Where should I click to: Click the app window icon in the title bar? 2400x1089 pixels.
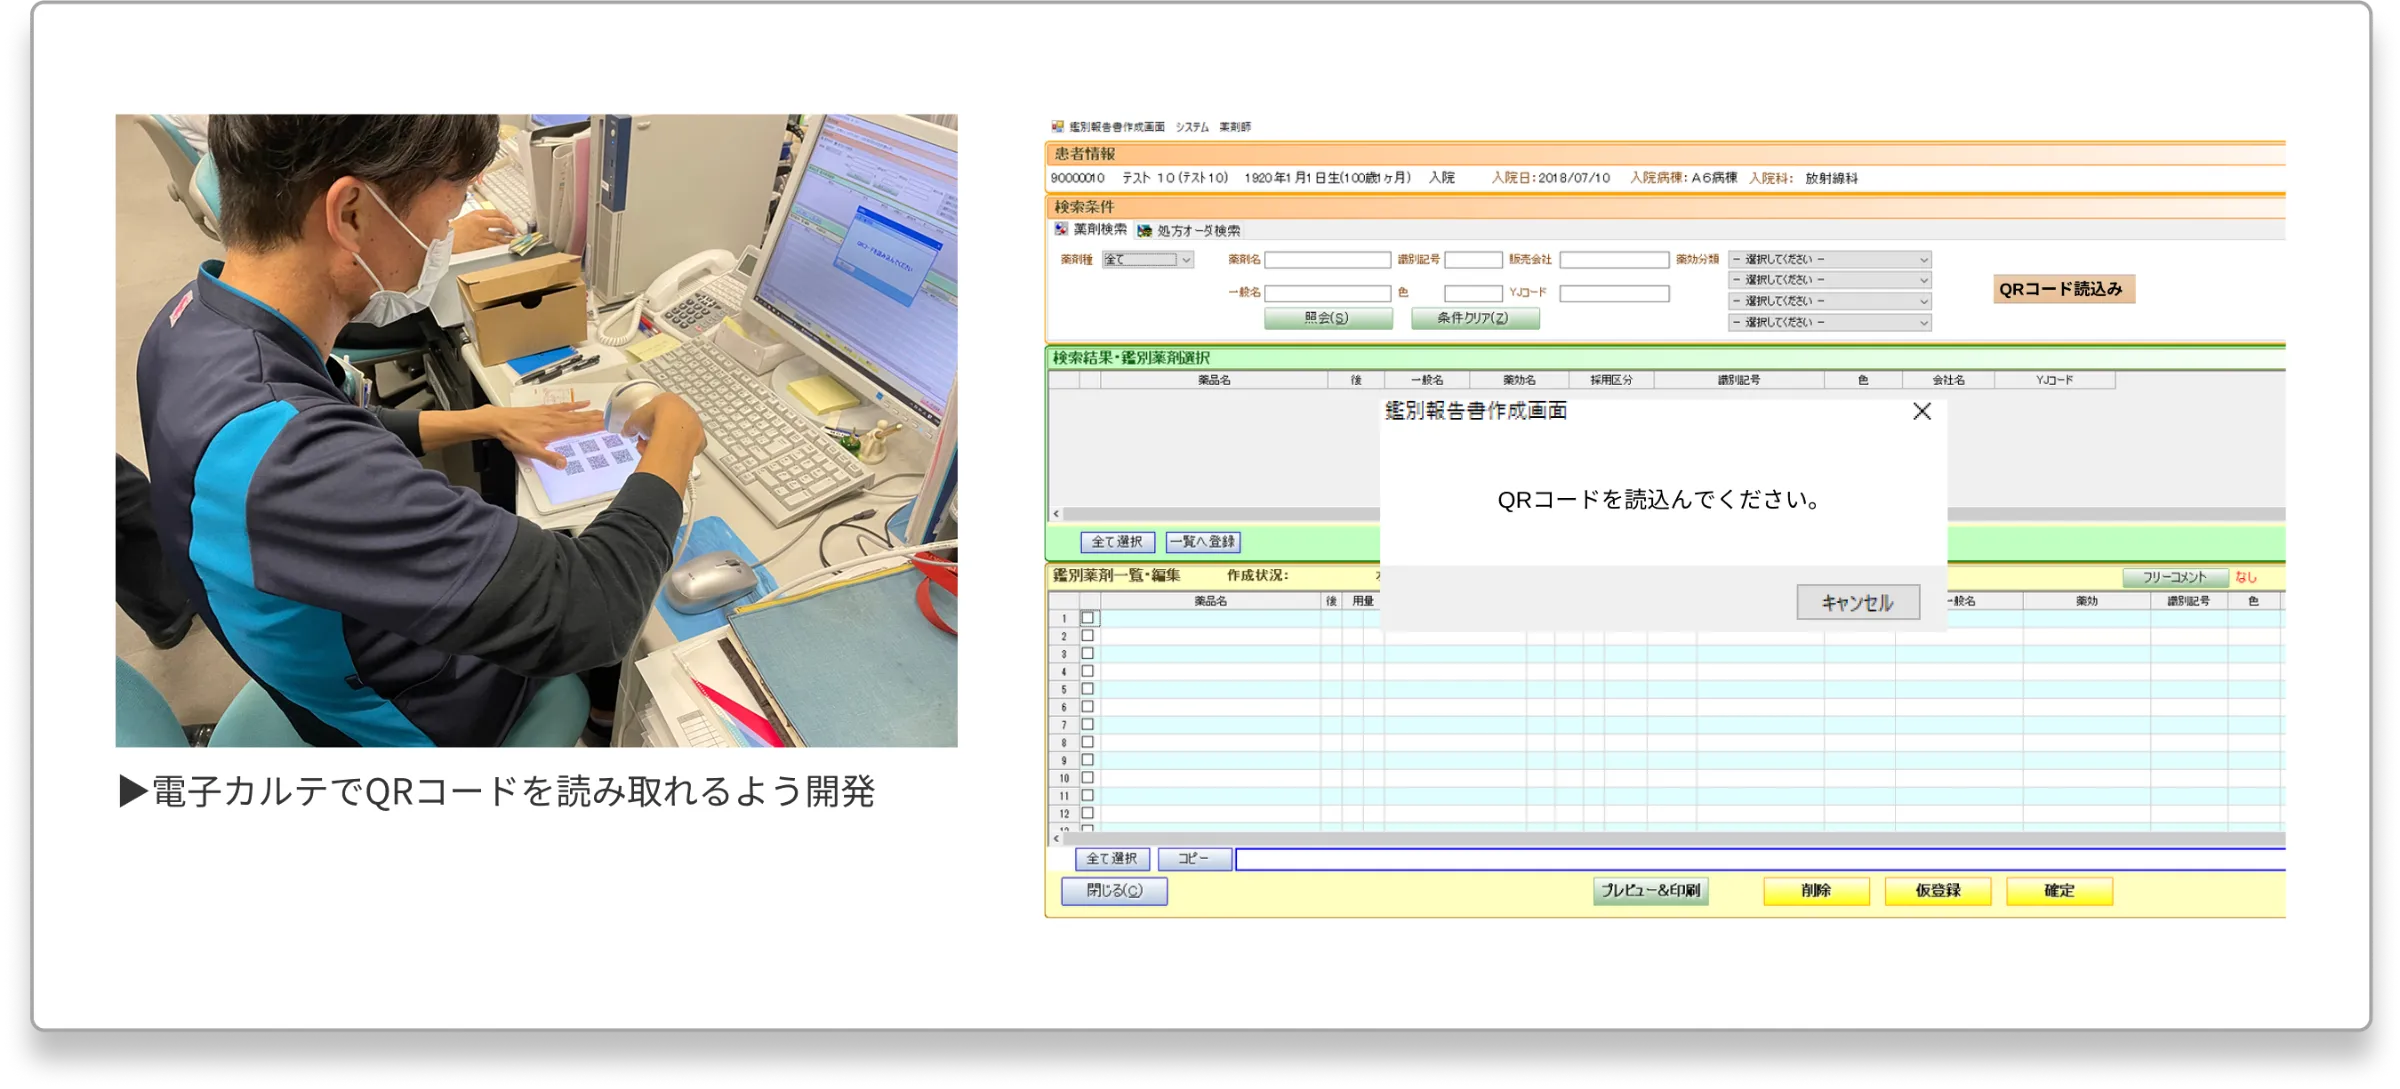click(1057, 127)
